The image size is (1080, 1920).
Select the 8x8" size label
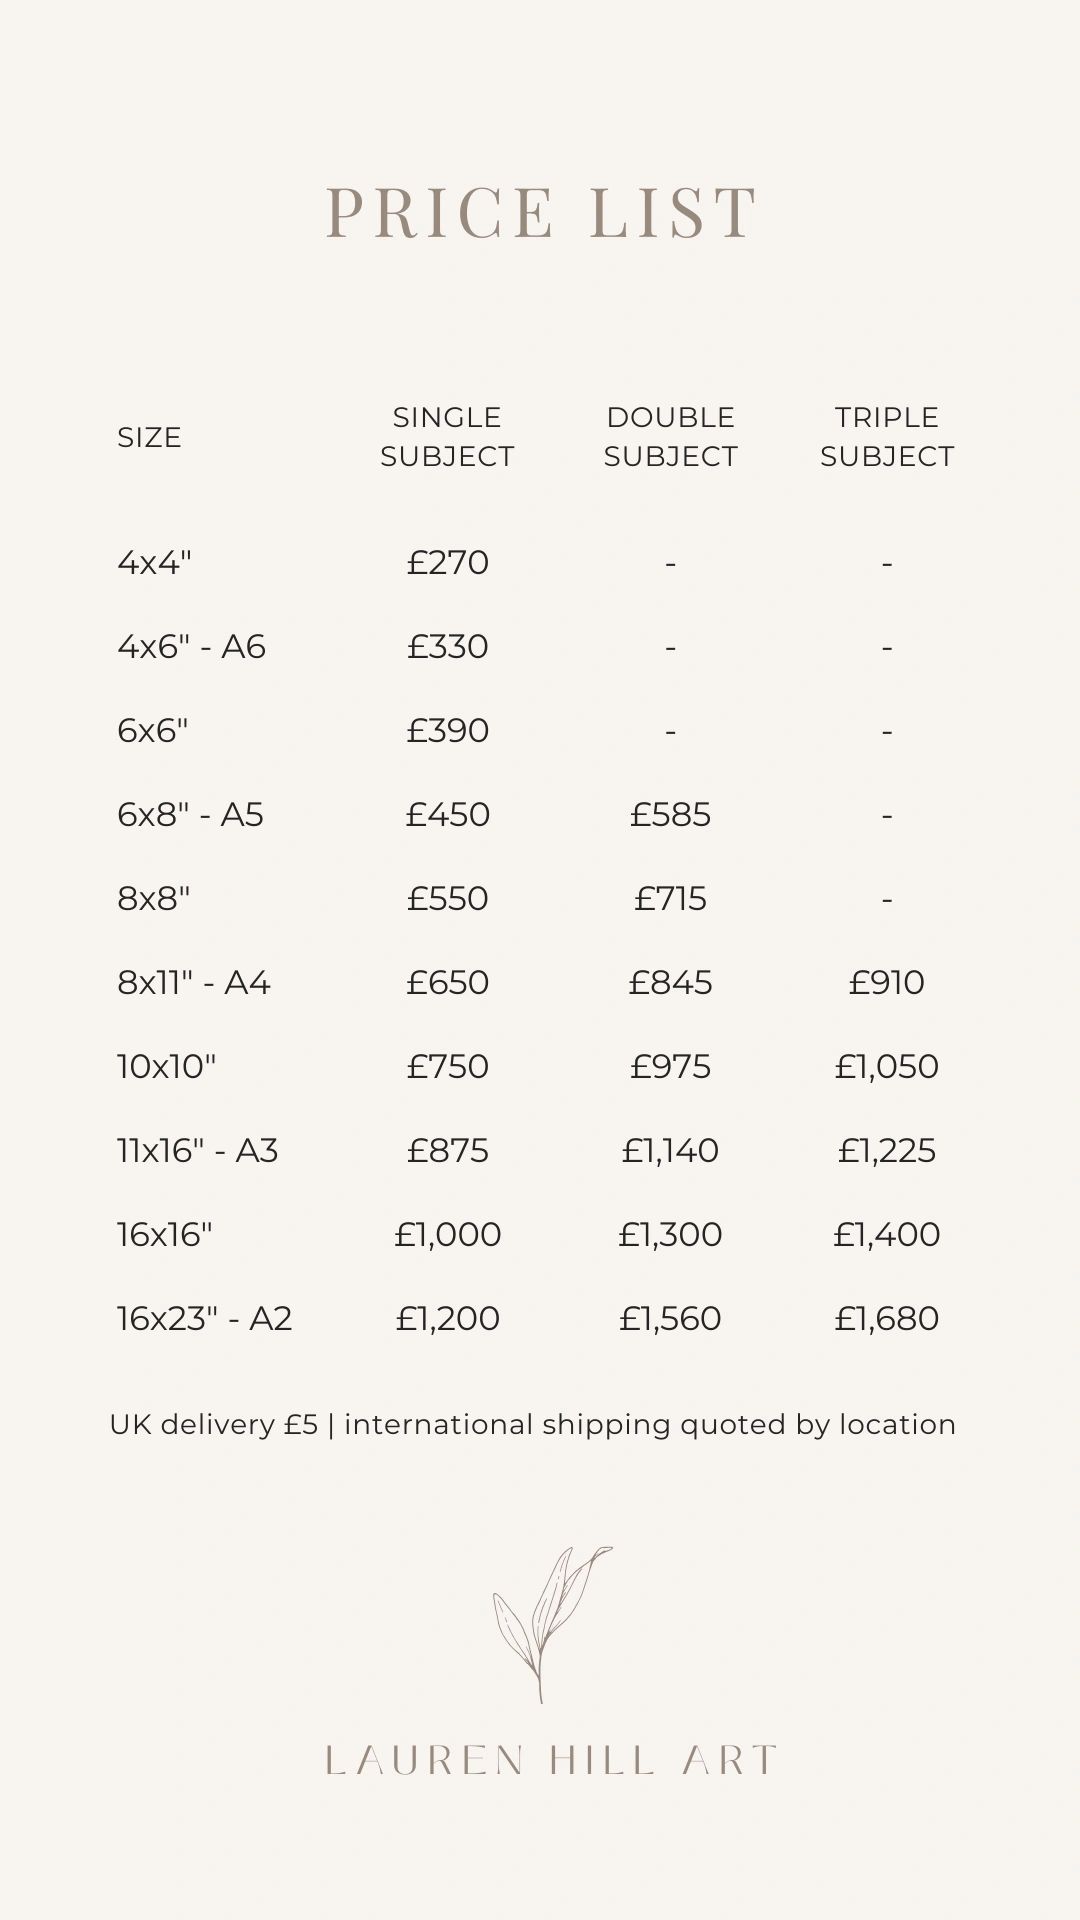(x=153, y=898)
